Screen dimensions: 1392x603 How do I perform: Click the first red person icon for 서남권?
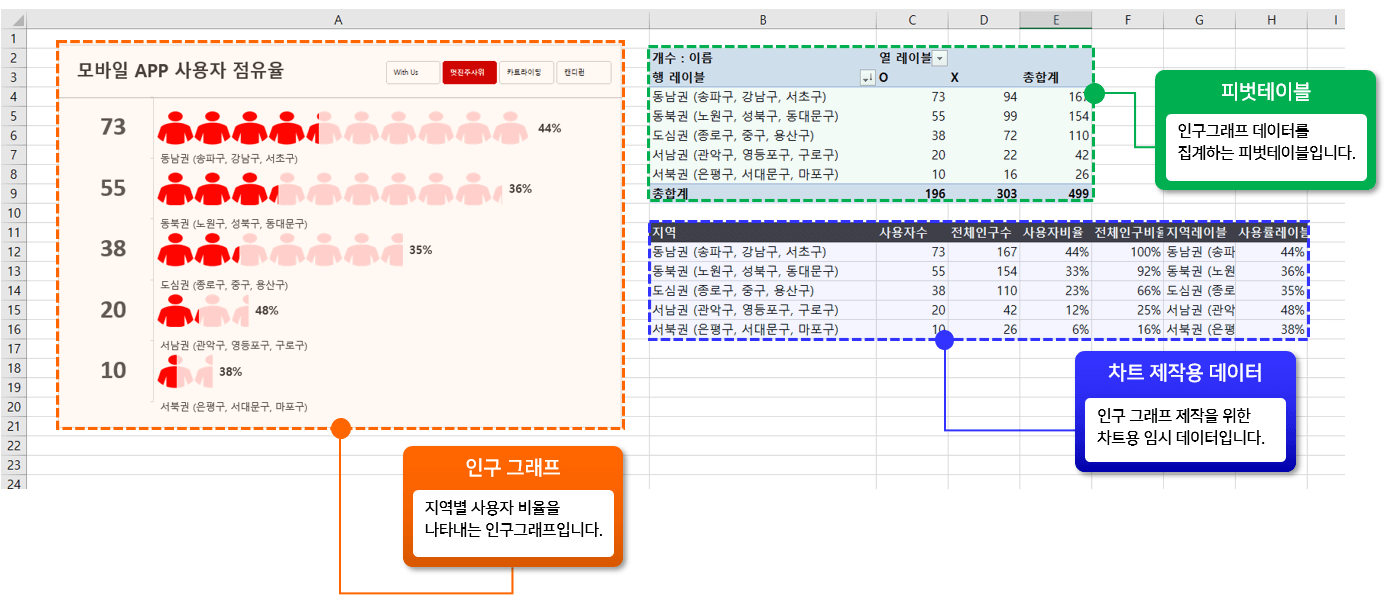coord(175,312)
